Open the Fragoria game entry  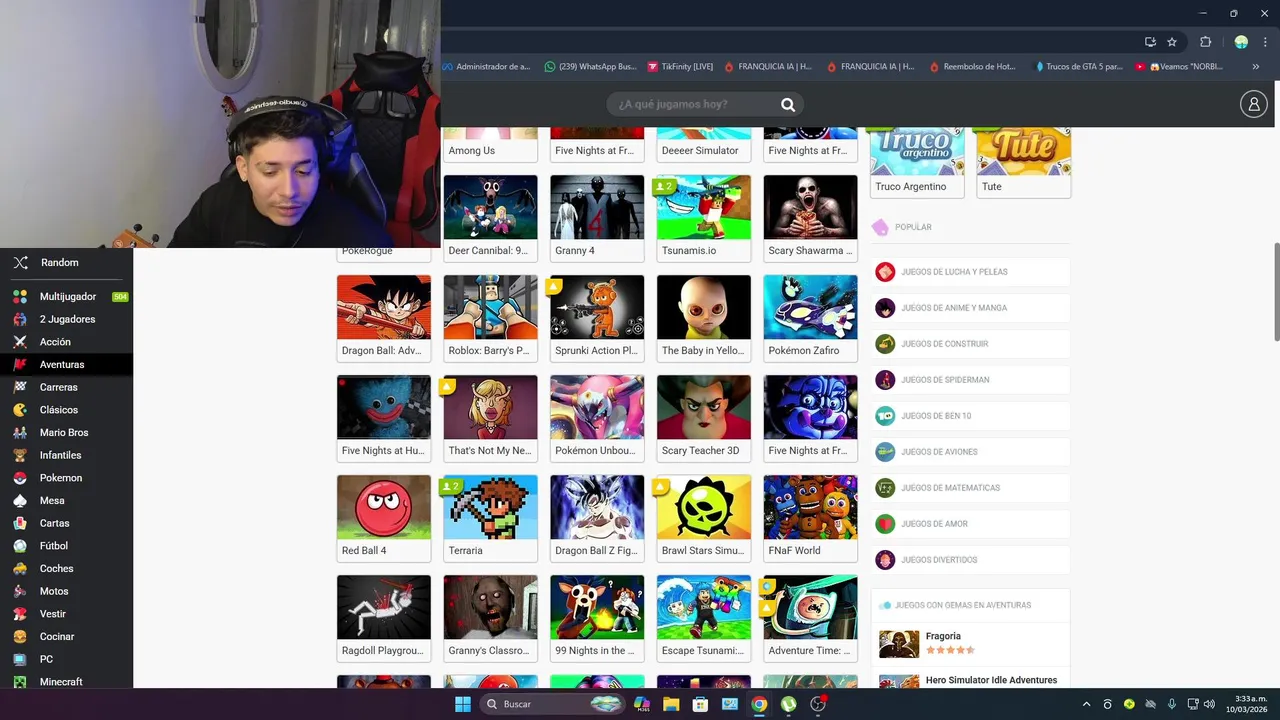point(970,643)
